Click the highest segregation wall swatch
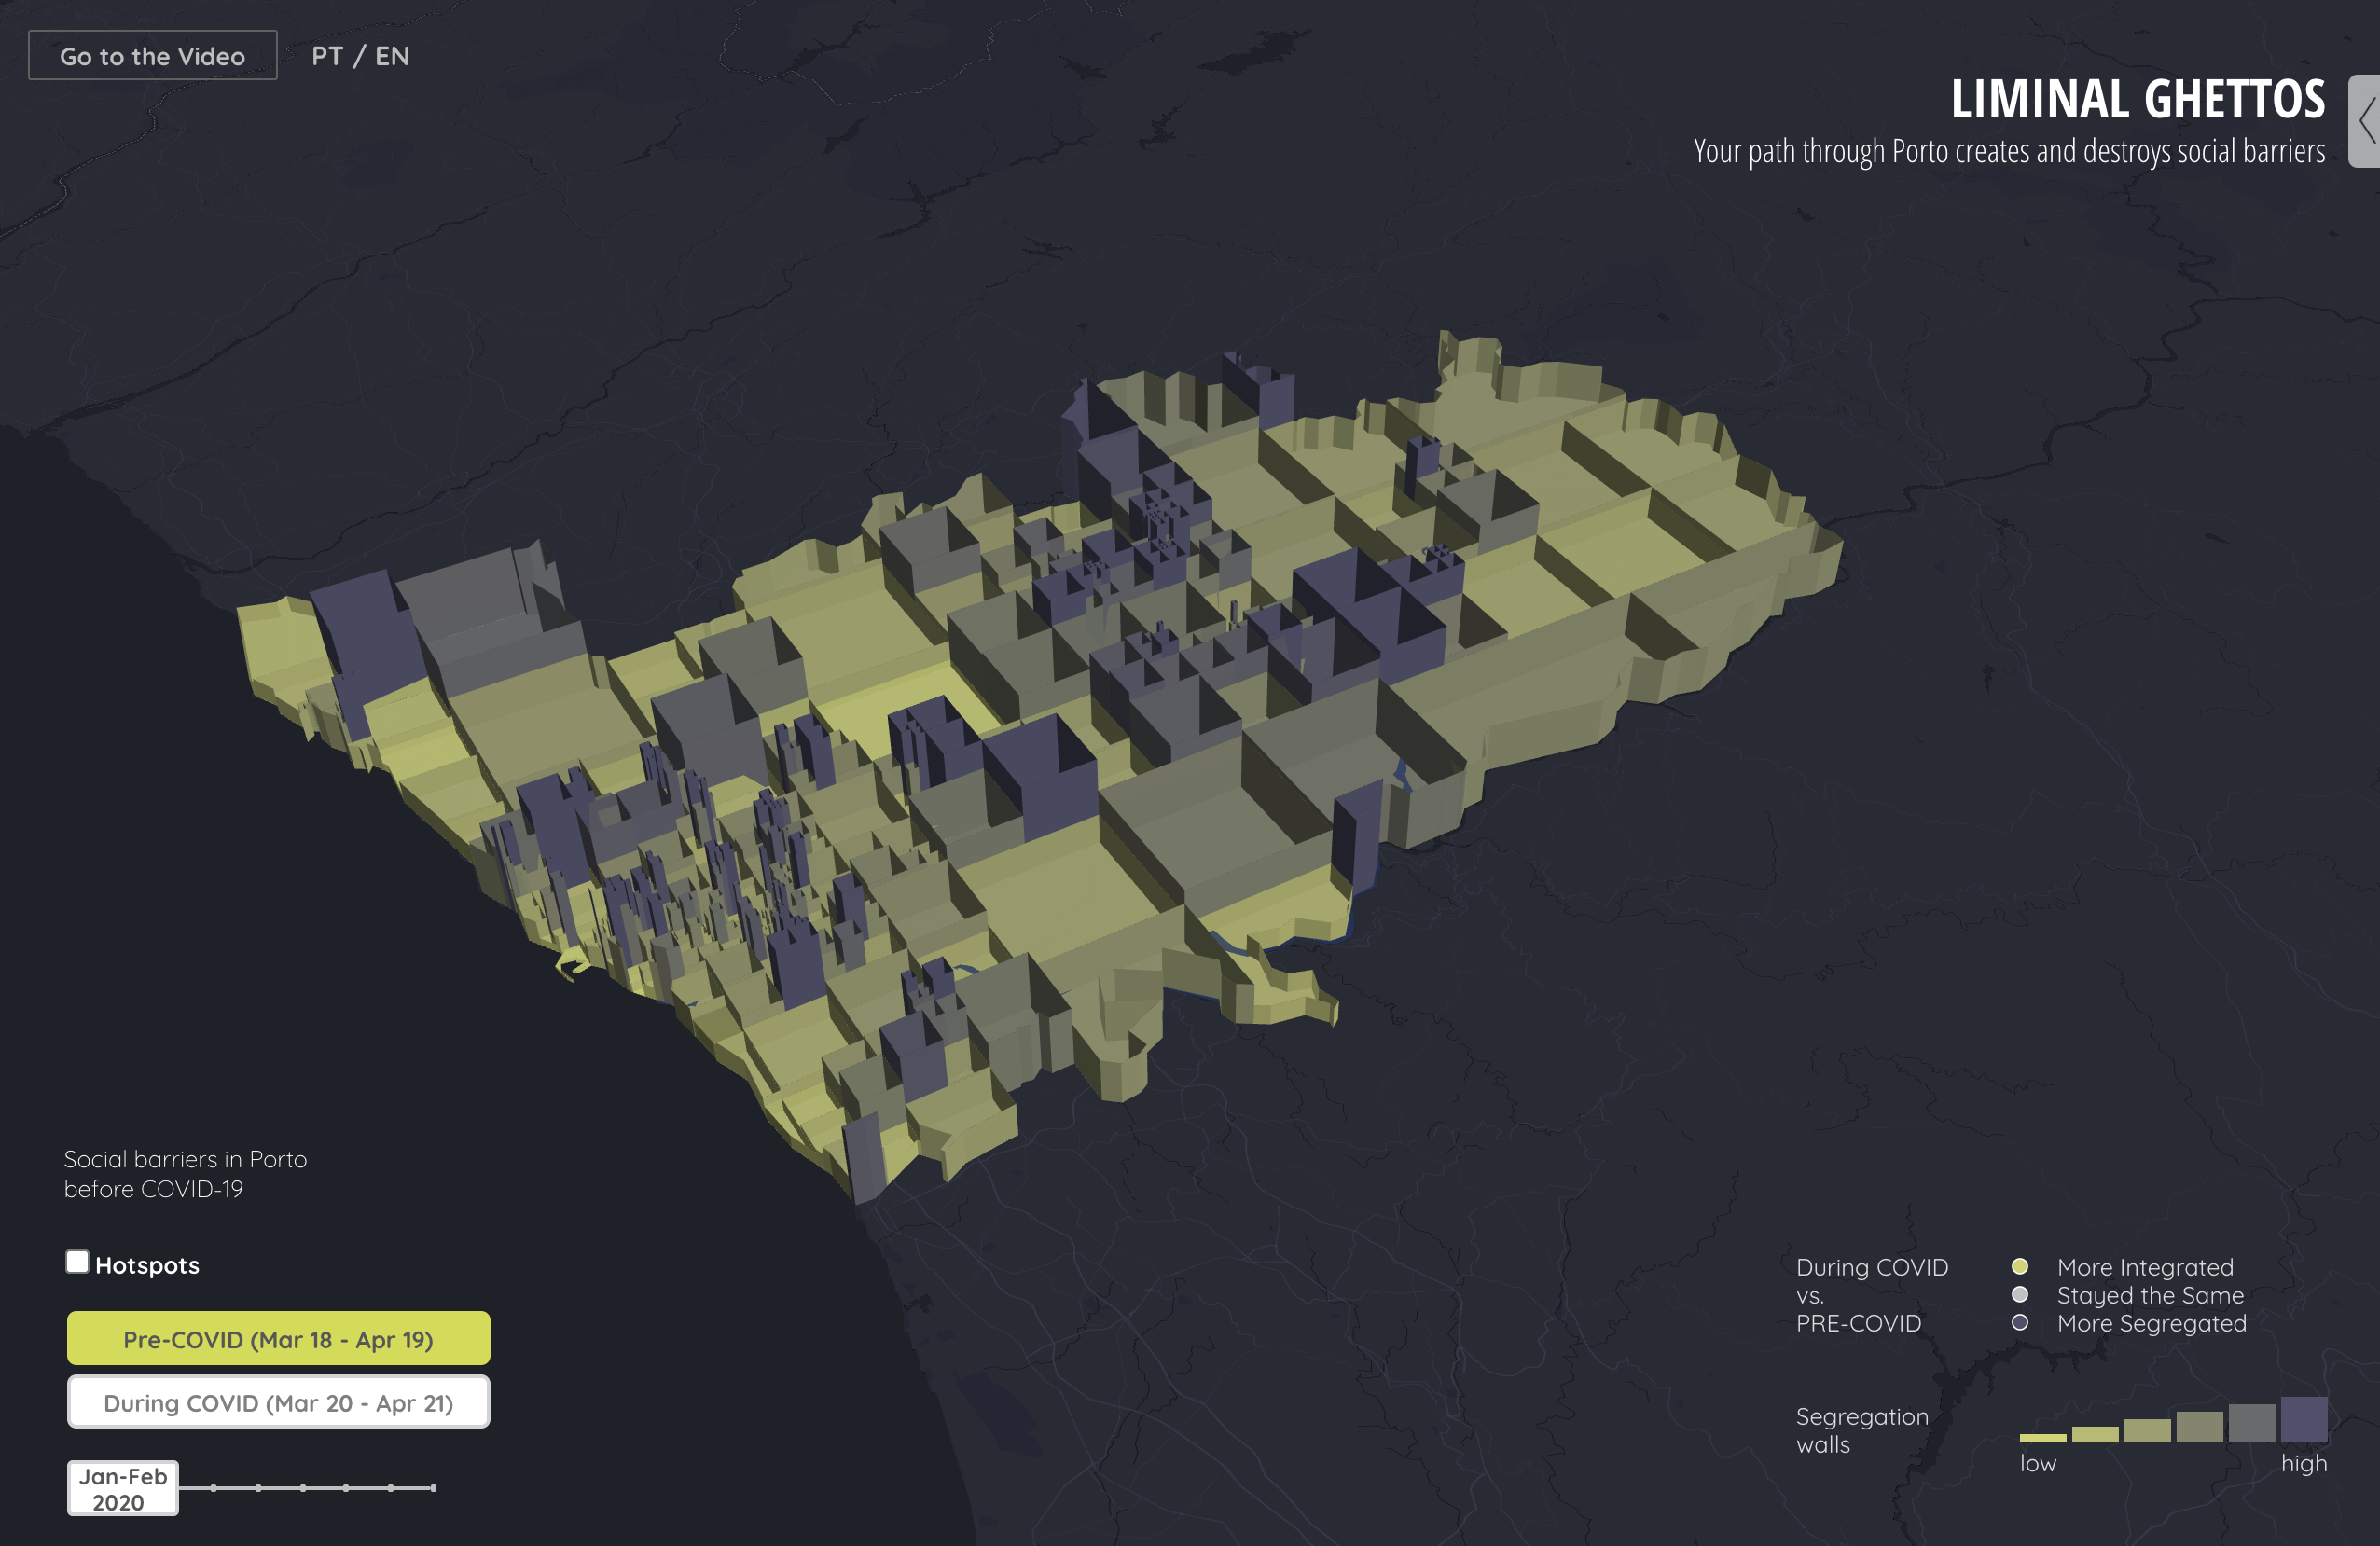The image size is (2380, 1546). [x=2304, y=1419]
